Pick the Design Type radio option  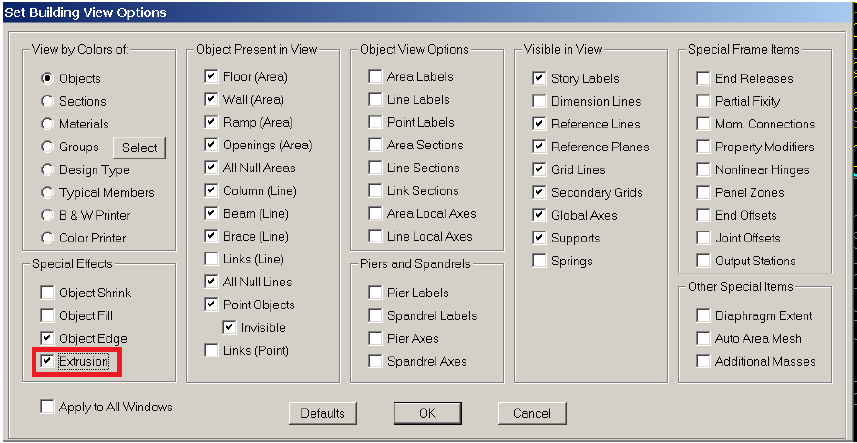tap(47, 170)
